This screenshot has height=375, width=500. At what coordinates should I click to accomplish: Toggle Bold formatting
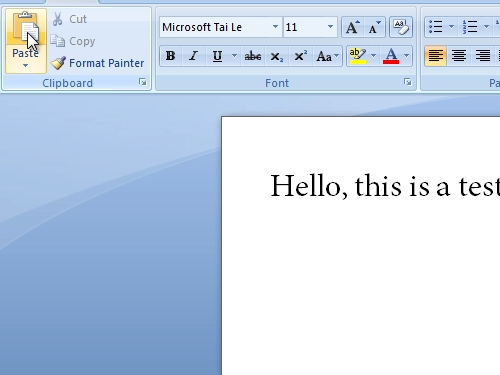click(x=171, y=56)
